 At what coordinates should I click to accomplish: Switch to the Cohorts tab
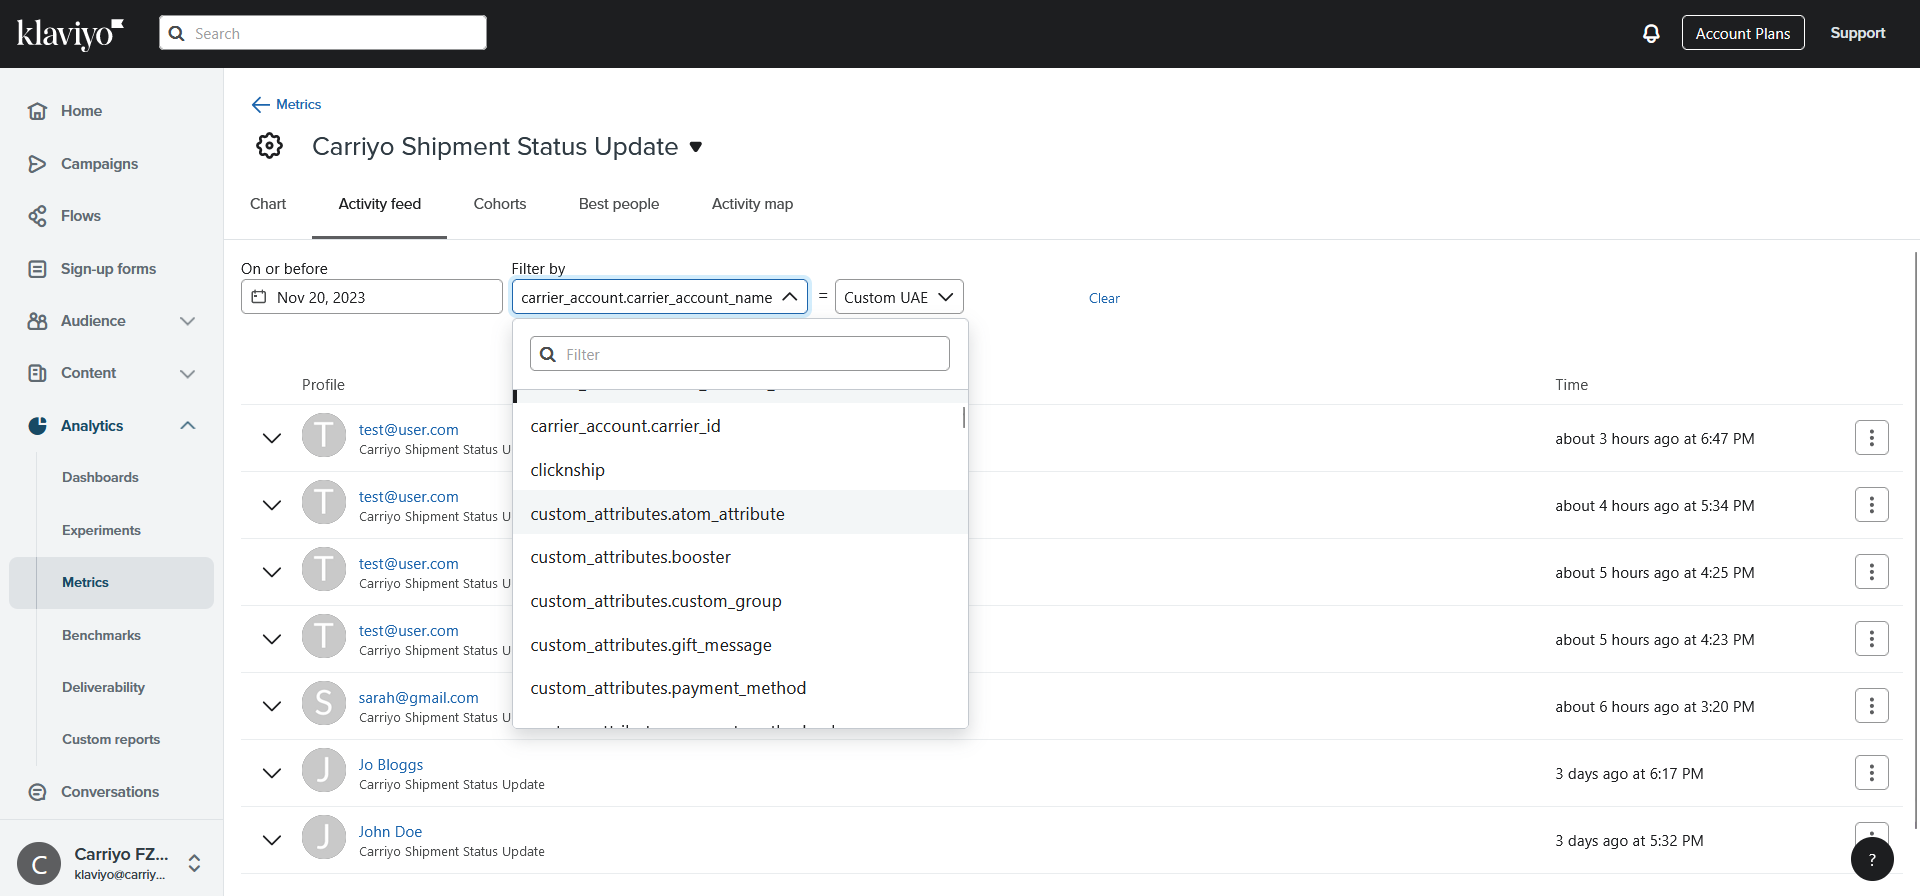coord(500,204)
